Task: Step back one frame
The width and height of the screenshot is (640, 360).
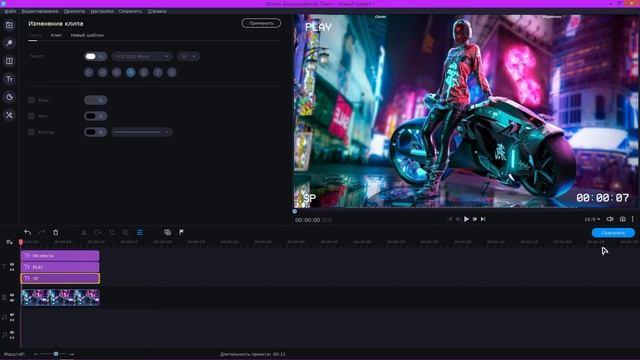Action: 458,219
